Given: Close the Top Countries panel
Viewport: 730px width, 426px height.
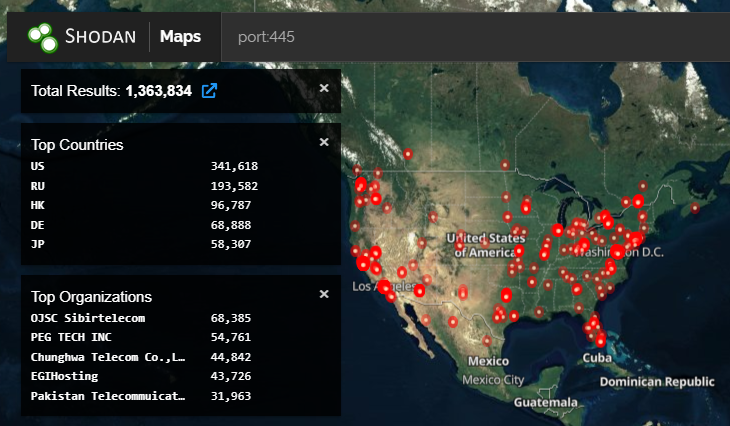Looking at the screenshot, I should tap(324, 142).
